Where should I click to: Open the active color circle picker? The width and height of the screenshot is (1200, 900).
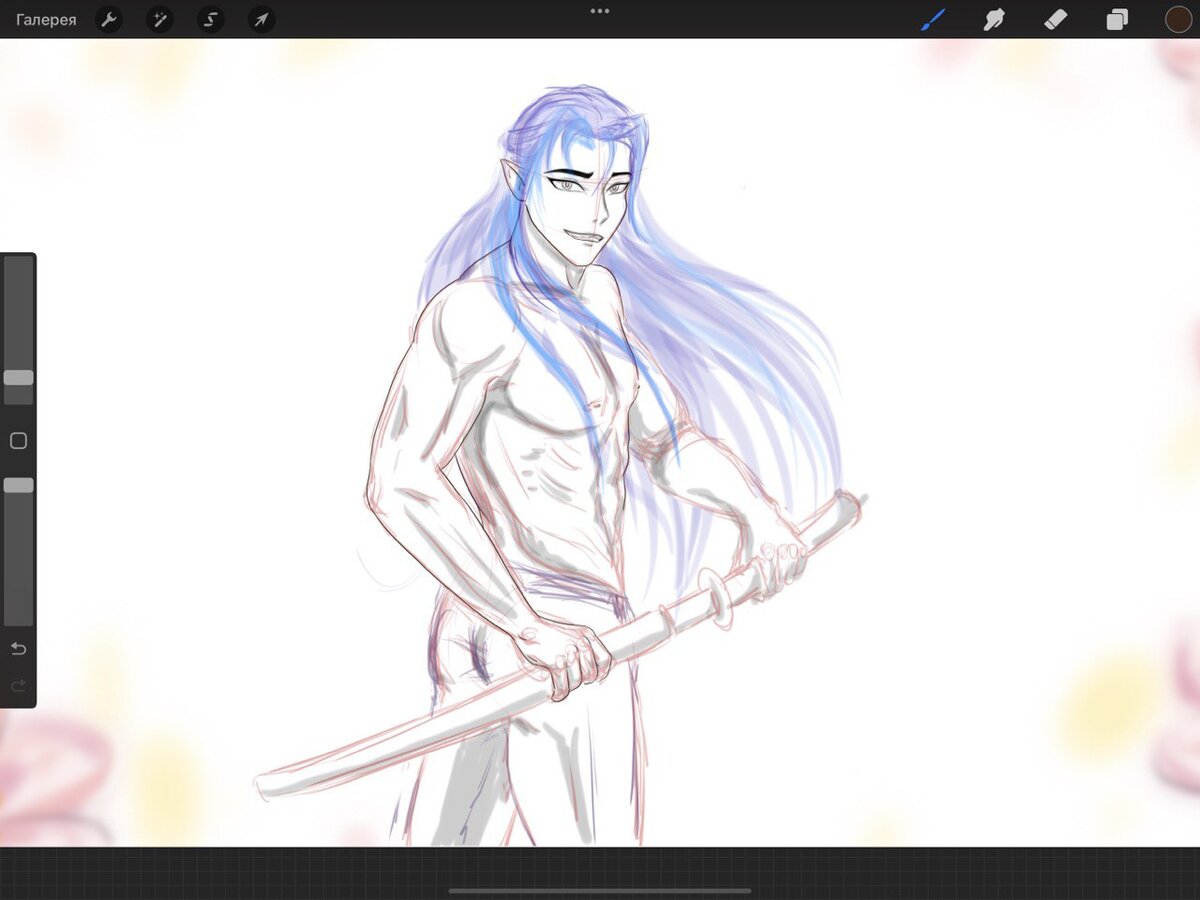click(x=1178, y=19)
